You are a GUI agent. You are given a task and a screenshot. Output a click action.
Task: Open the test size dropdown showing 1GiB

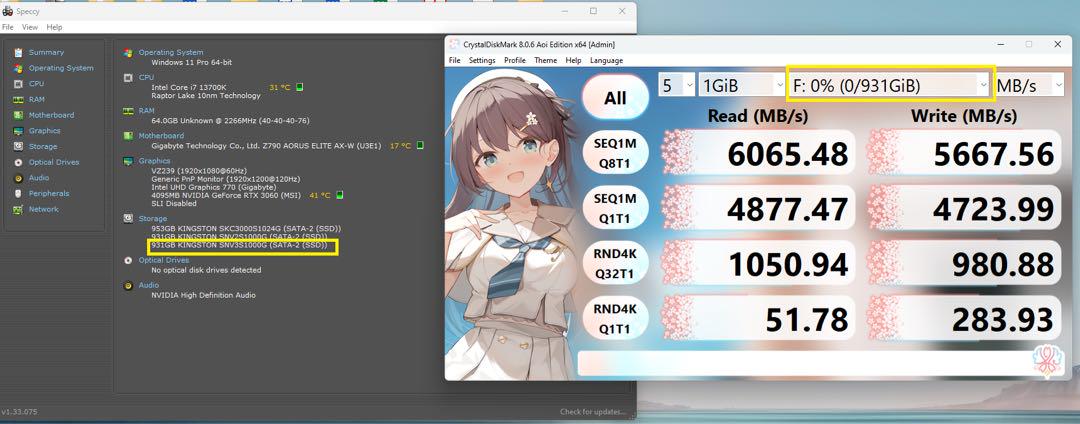point(742,85)
